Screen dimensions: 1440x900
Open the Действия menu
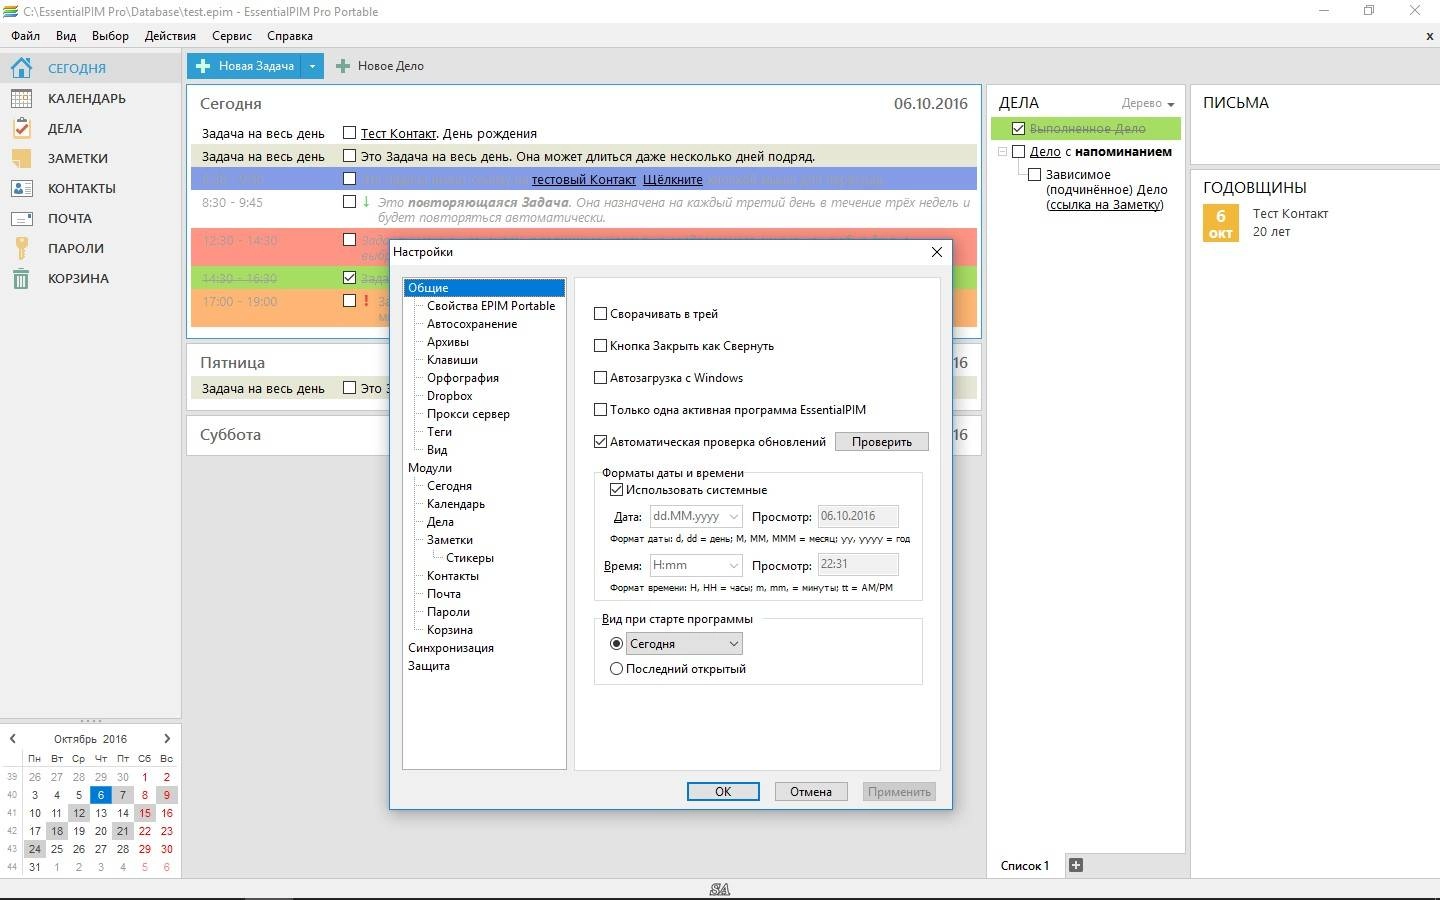[170, 36]
